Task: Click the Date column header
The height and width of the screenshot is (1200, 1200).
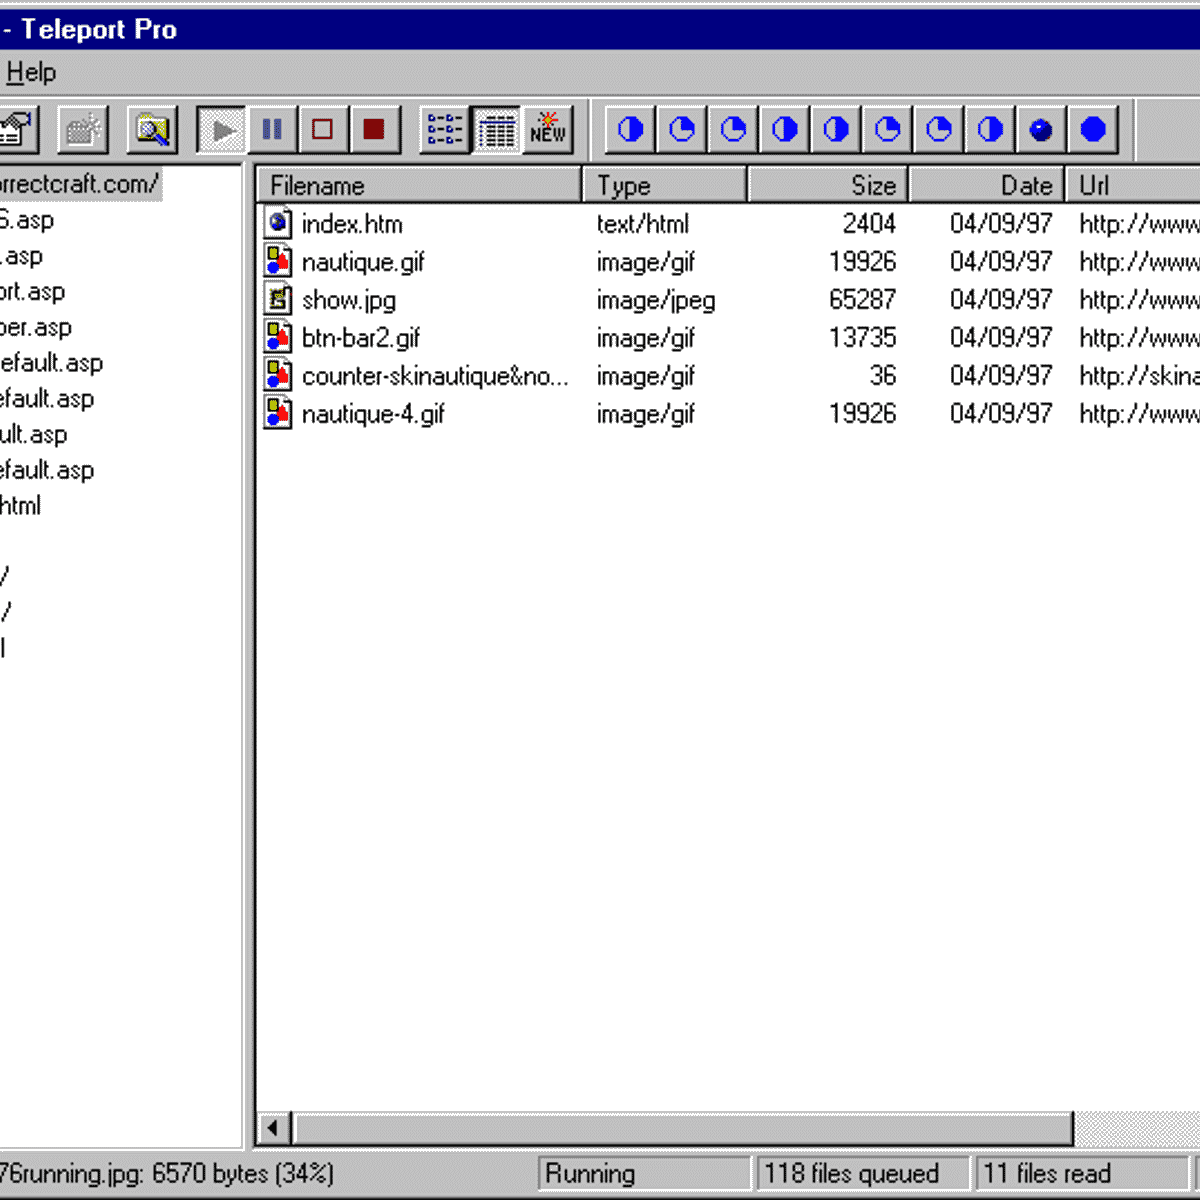Action: 986,186
